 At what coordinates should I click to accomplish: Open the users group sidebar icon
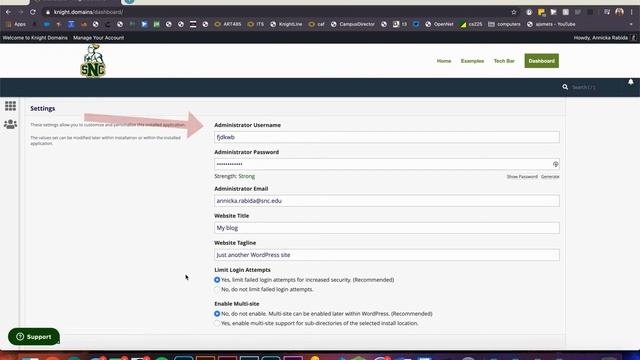pos(11,124)
